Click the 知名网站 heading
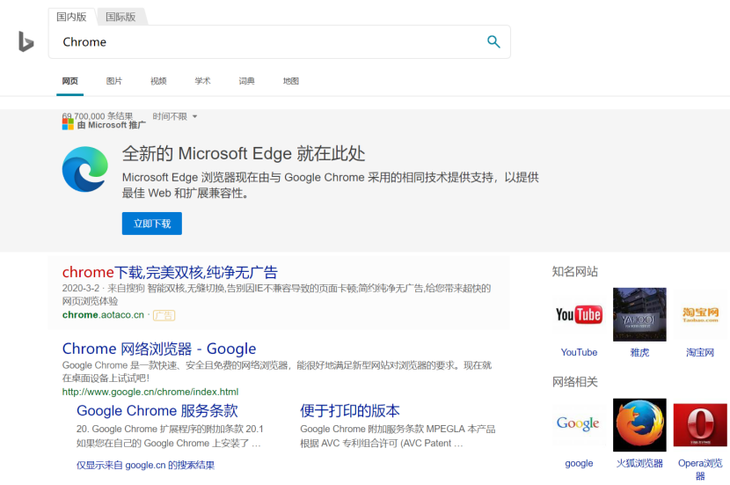Screen dimensions: 730x485 [575, 272]
